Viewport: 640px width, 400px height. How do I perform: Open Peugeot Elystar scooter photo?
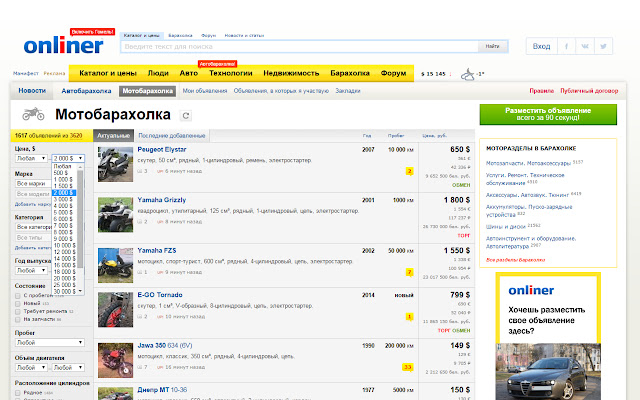tap(116, 164)
